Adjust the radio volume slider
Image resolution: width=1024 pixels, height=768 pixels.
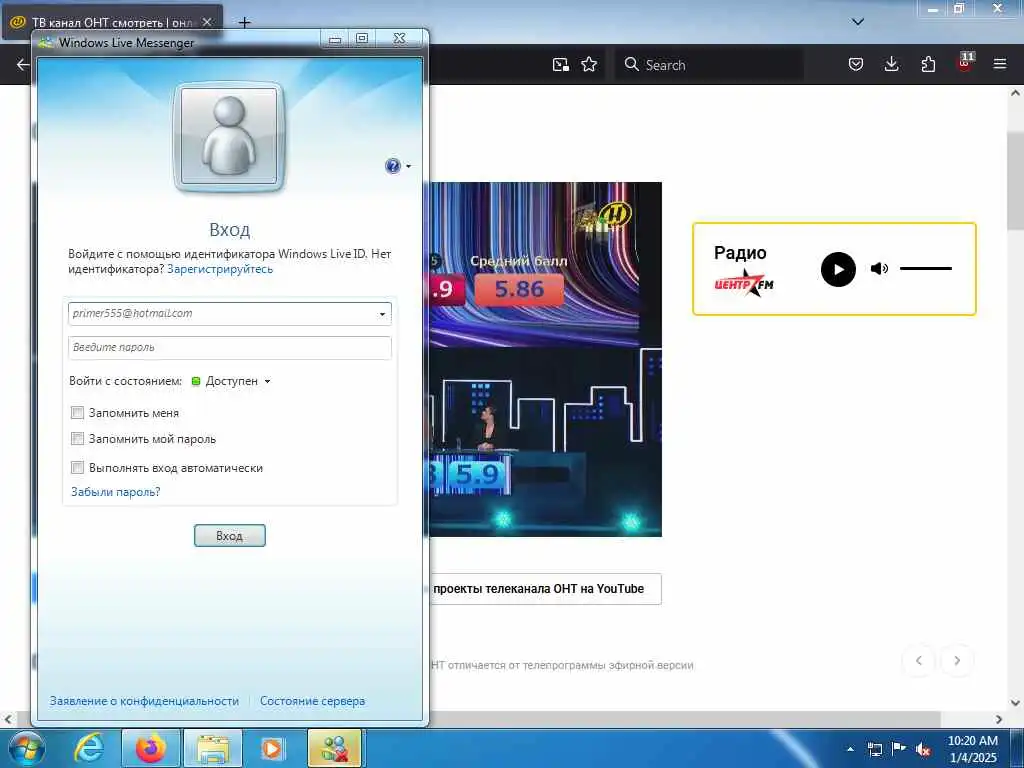point(925,268)
